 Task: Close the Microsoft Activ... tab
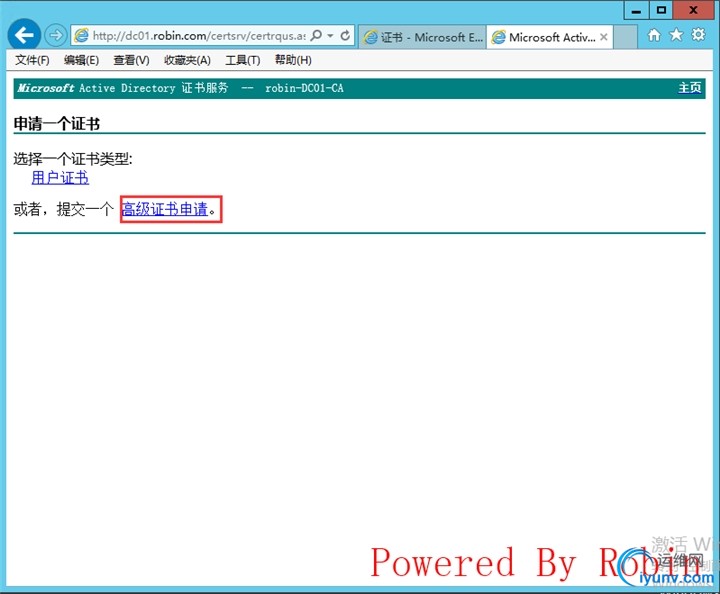pyautogui.click(x=604, y=37)
